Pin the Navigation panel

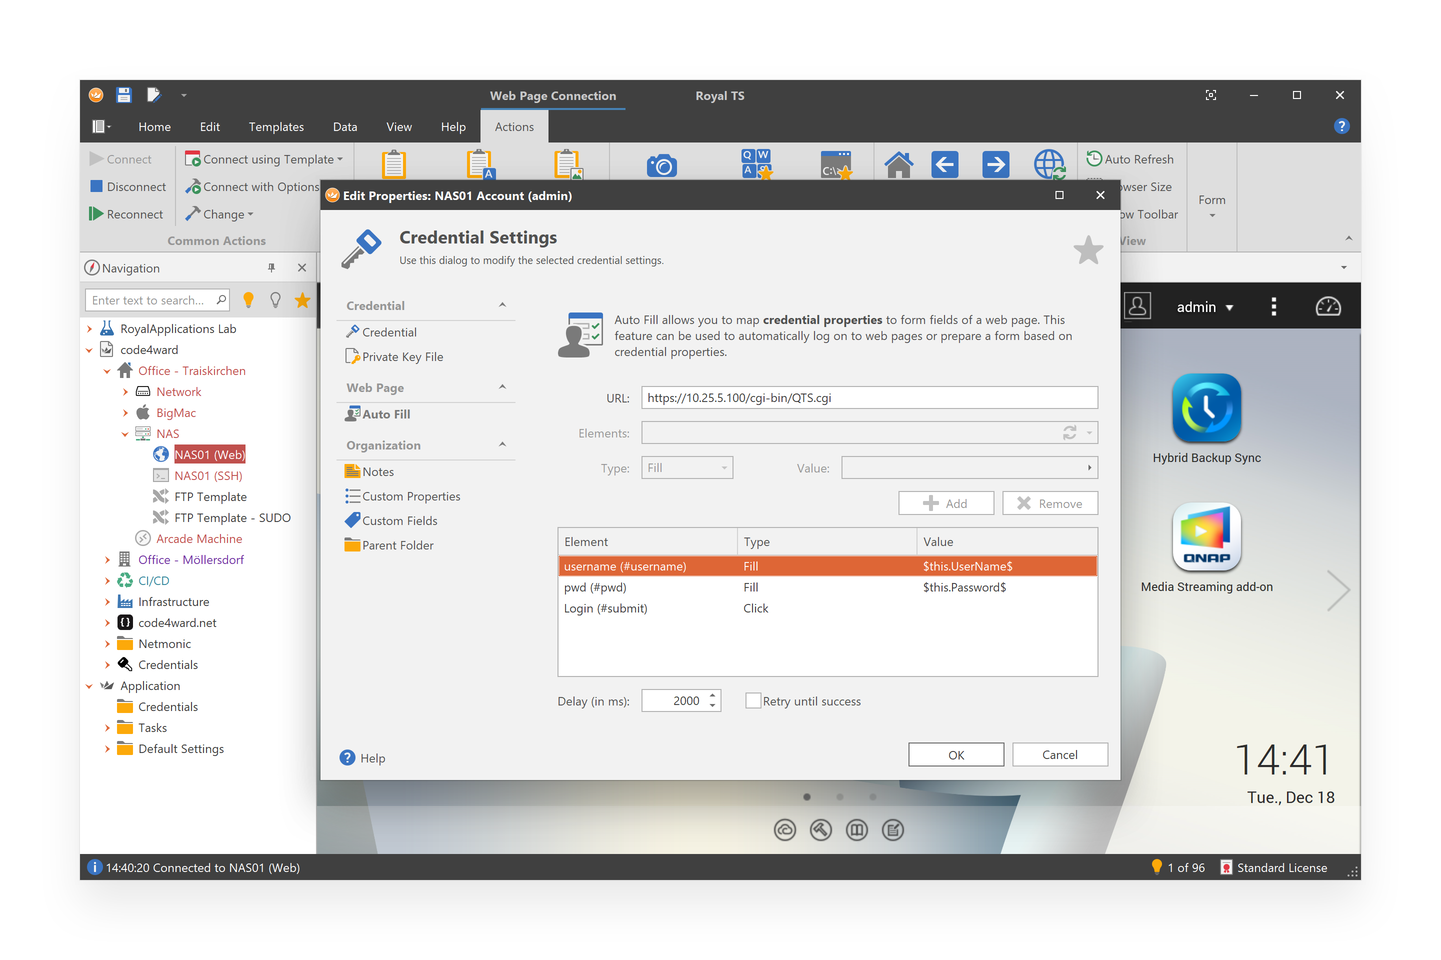[x=271, y=268]
